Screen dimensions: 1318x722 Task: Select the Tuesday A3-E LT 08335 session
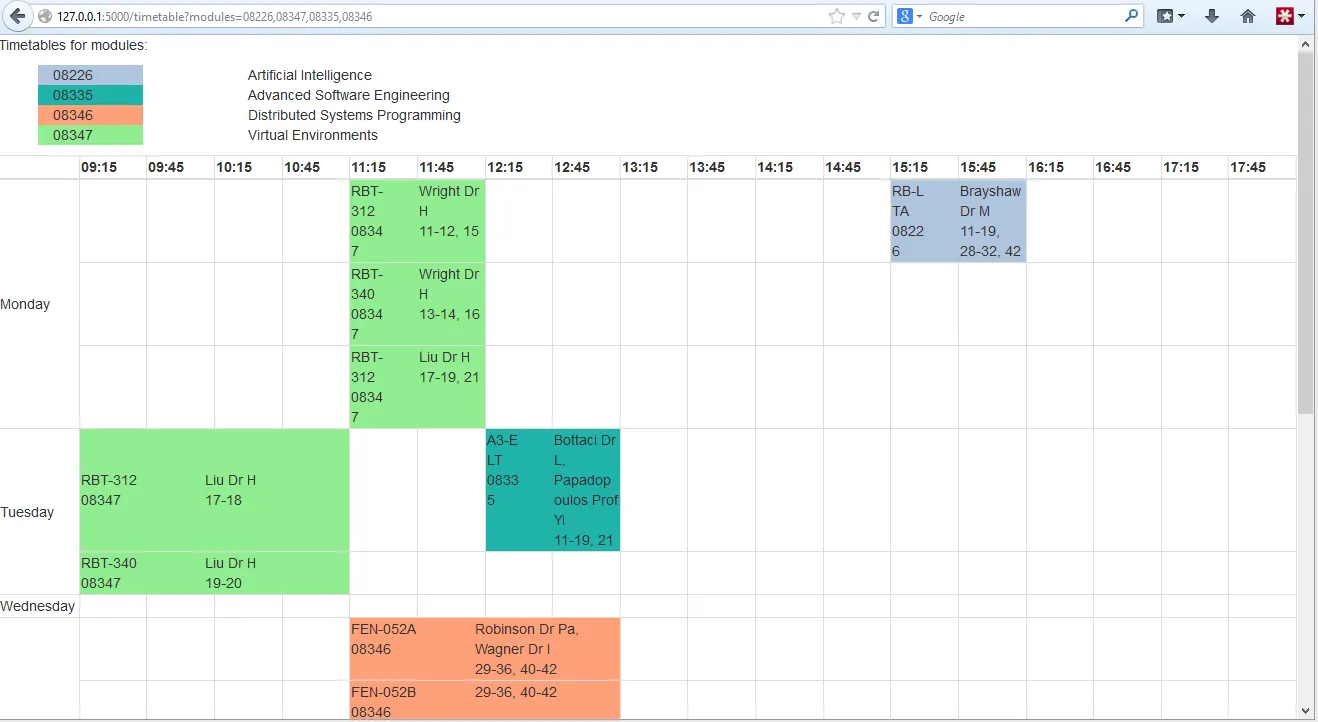pos(552,490)
